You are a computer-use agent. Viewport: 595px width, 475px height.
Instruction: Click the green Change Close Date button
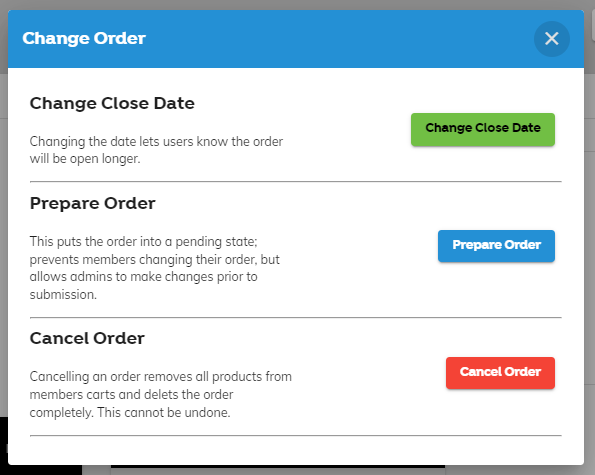483,129
